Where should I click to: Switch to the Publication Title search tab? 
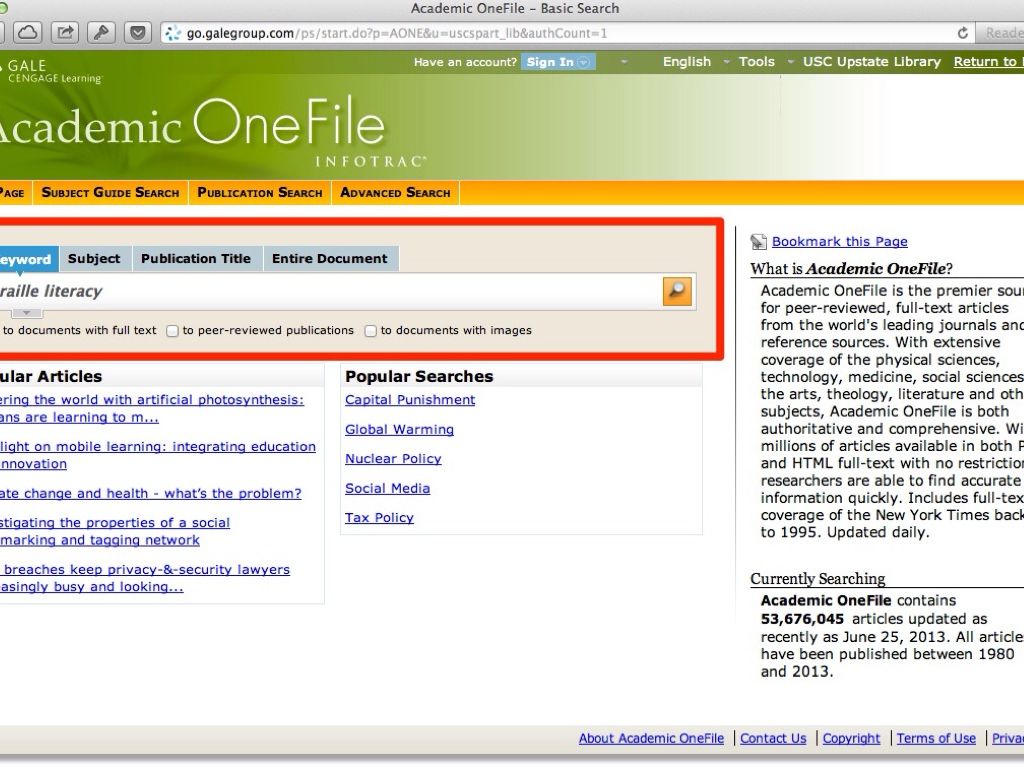[196, 258]
